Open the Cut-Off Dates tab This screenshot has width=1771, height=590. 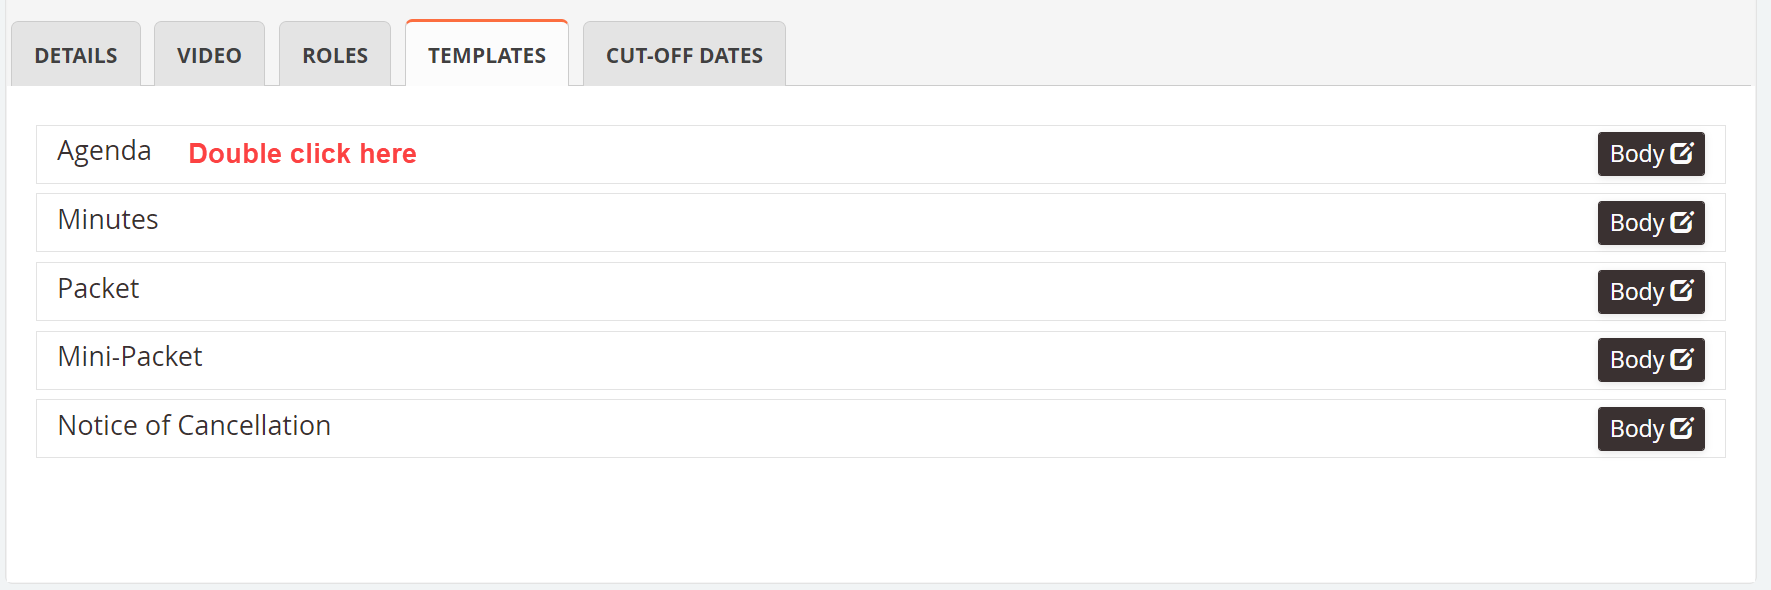click(x=684, y=56)
